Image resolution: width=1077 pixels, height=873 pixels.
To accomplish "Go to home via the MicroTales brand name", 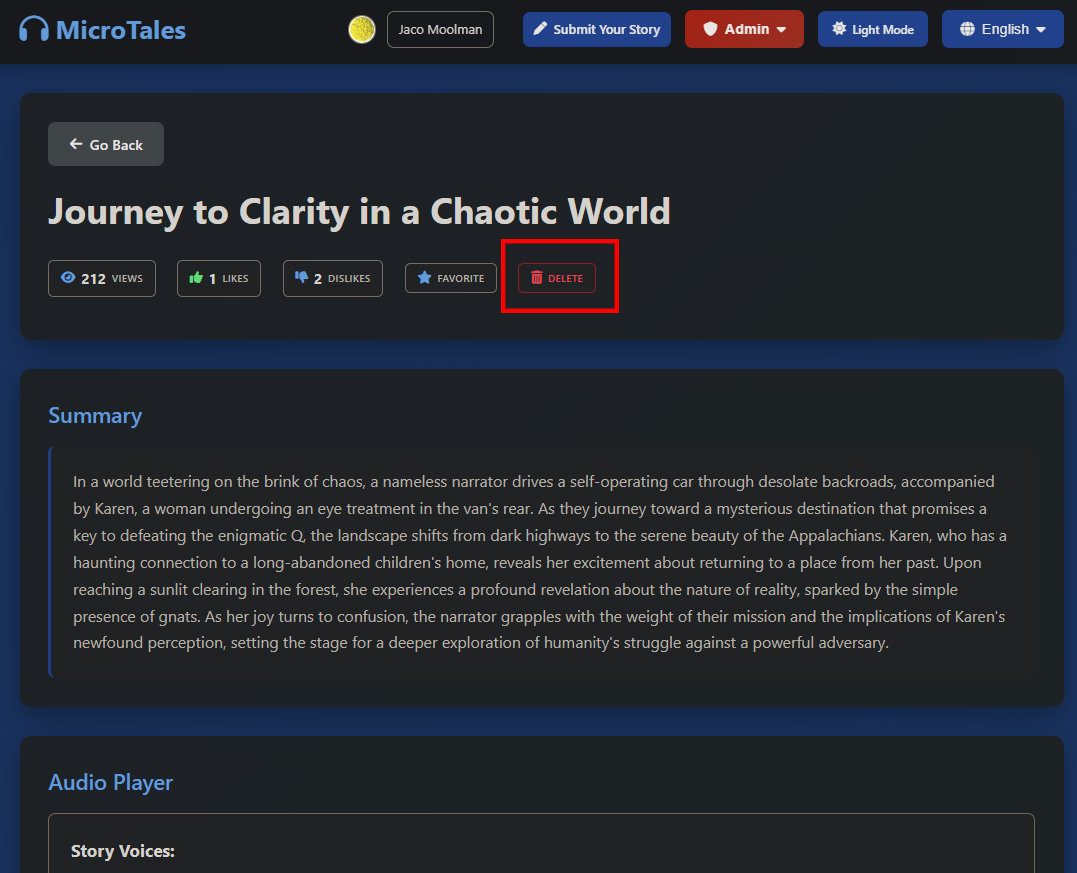I will point(121,29).
